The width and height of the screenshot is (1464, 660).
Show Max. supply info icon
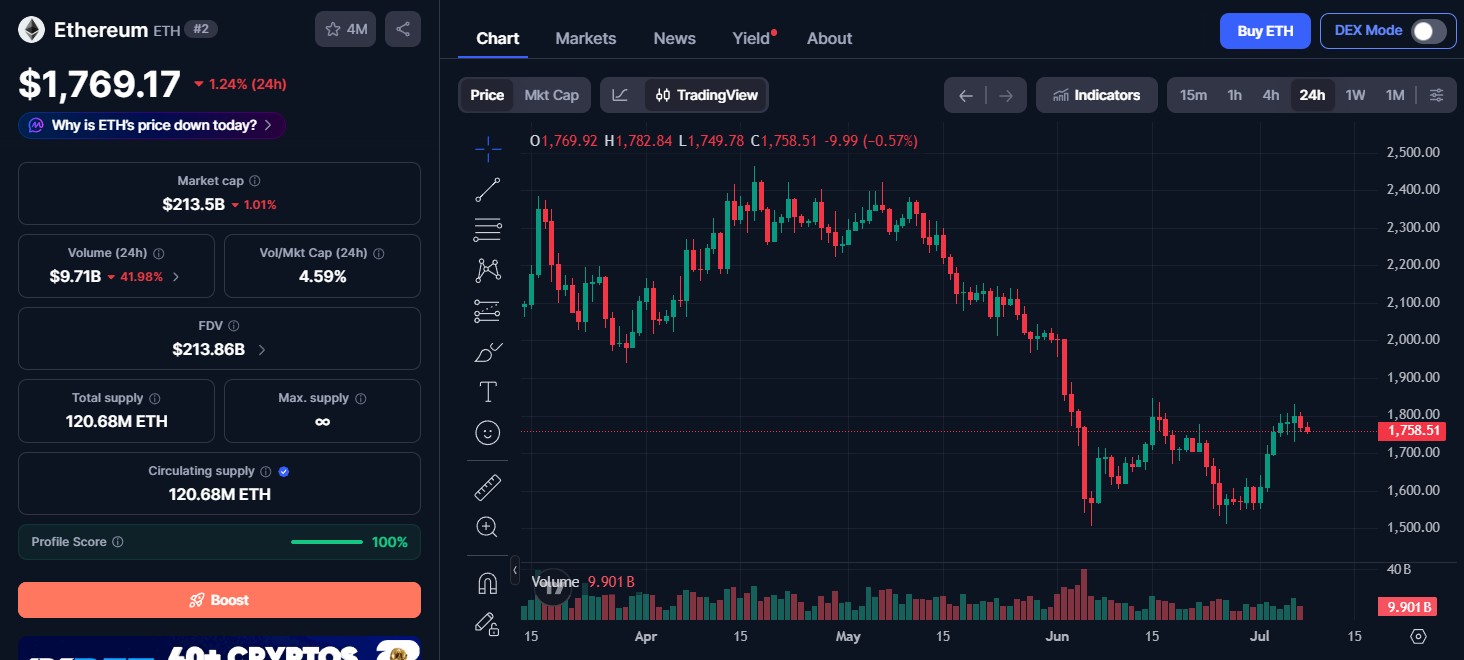click(361, 398)
